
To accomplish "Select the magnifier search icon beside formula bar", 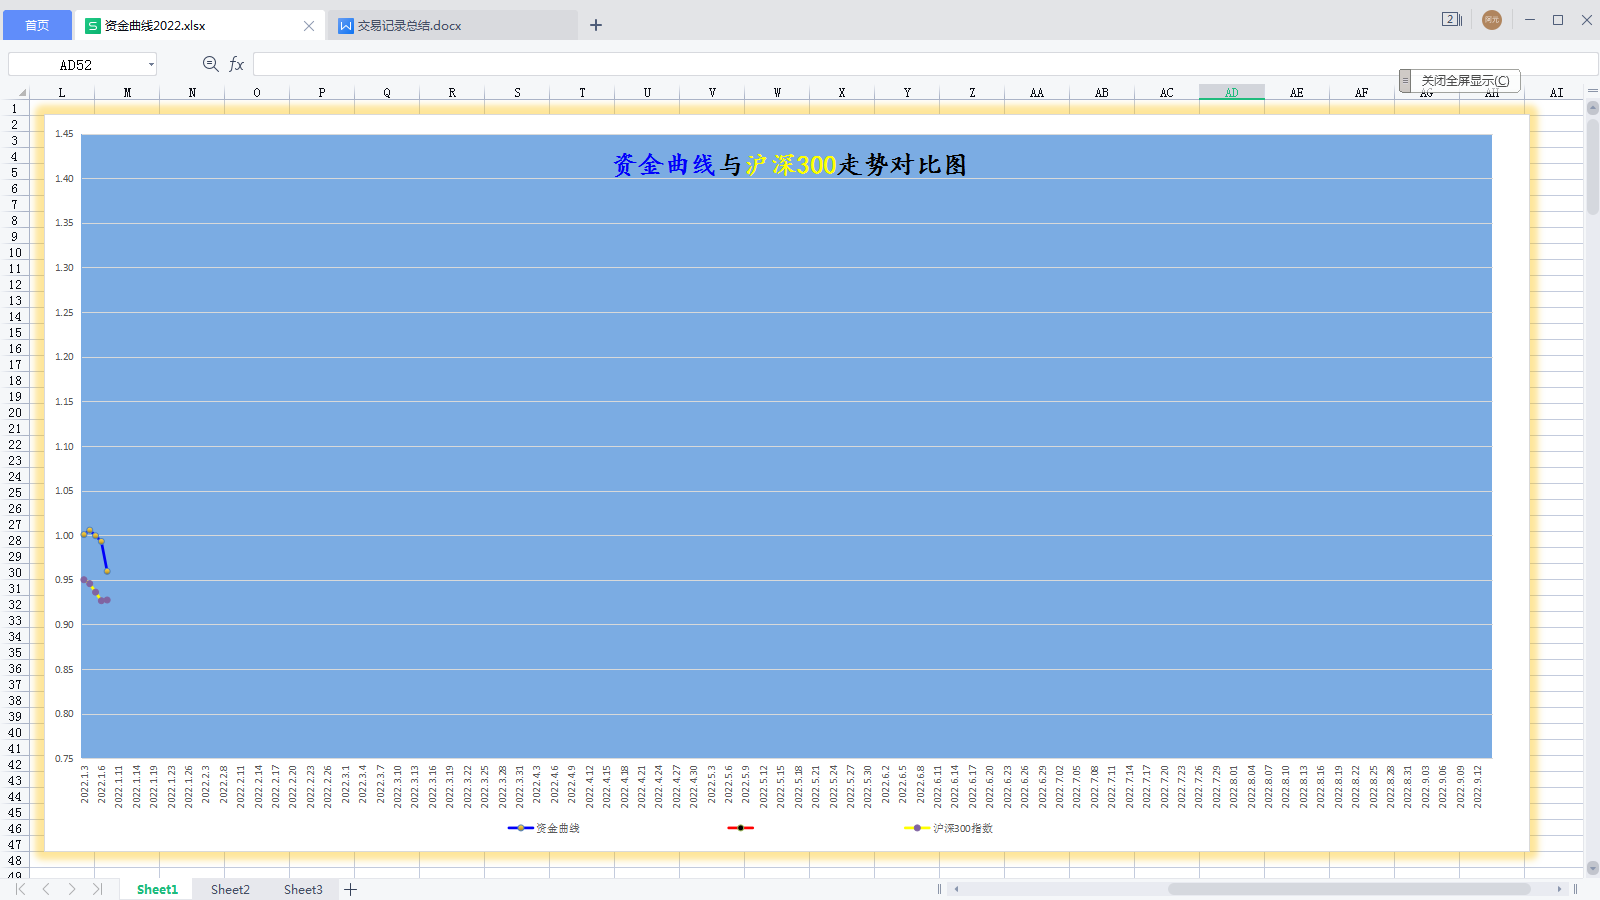I will tap(209, 63).
